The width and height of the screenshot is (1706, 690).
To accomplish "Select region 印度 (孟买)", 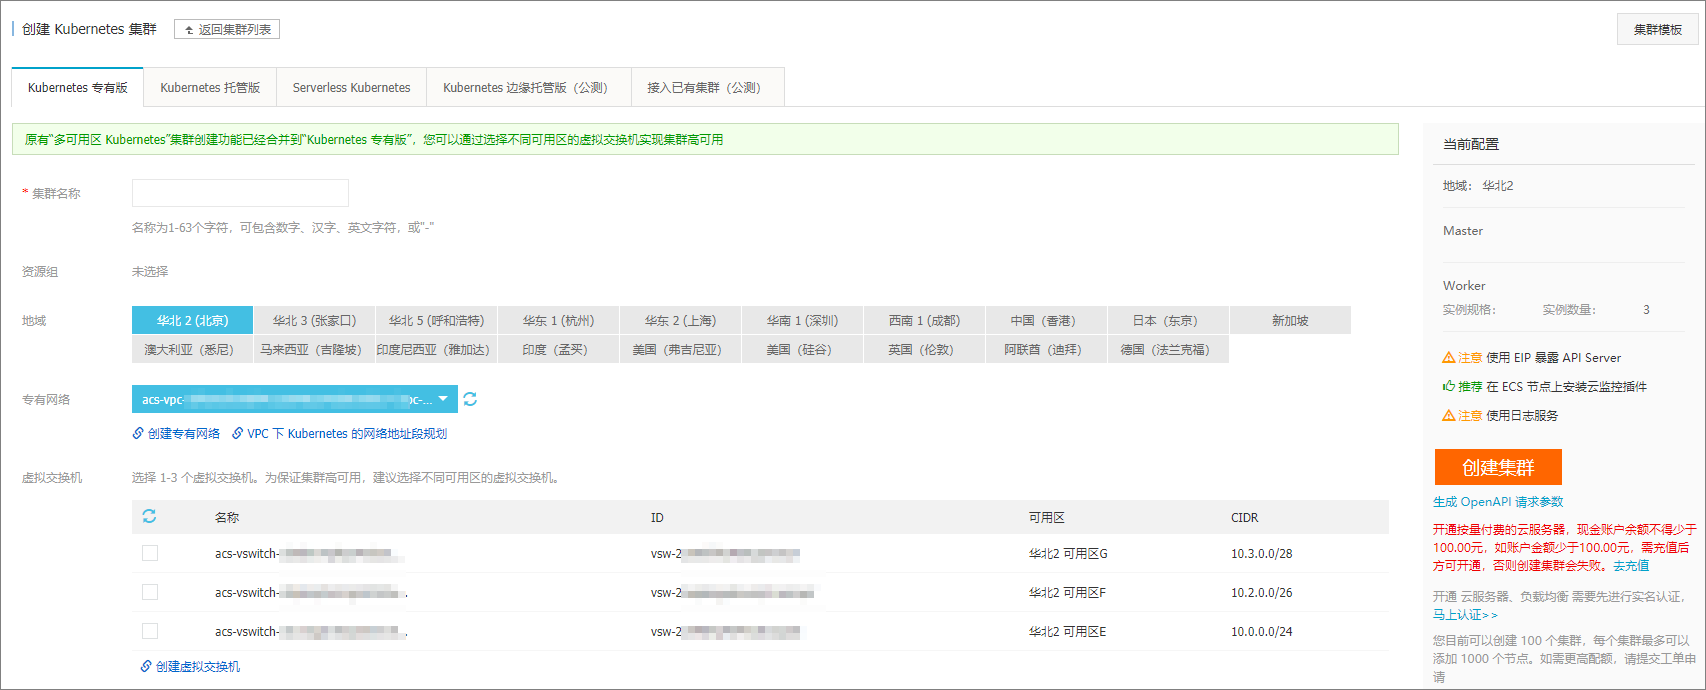I will (558, 349).
